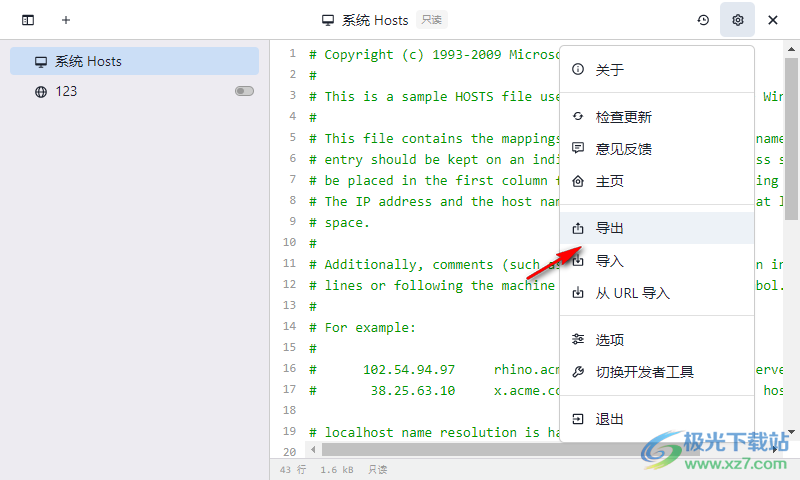Click the 系统 Hosts title text
800x480 pixels.
click(375, 20)
